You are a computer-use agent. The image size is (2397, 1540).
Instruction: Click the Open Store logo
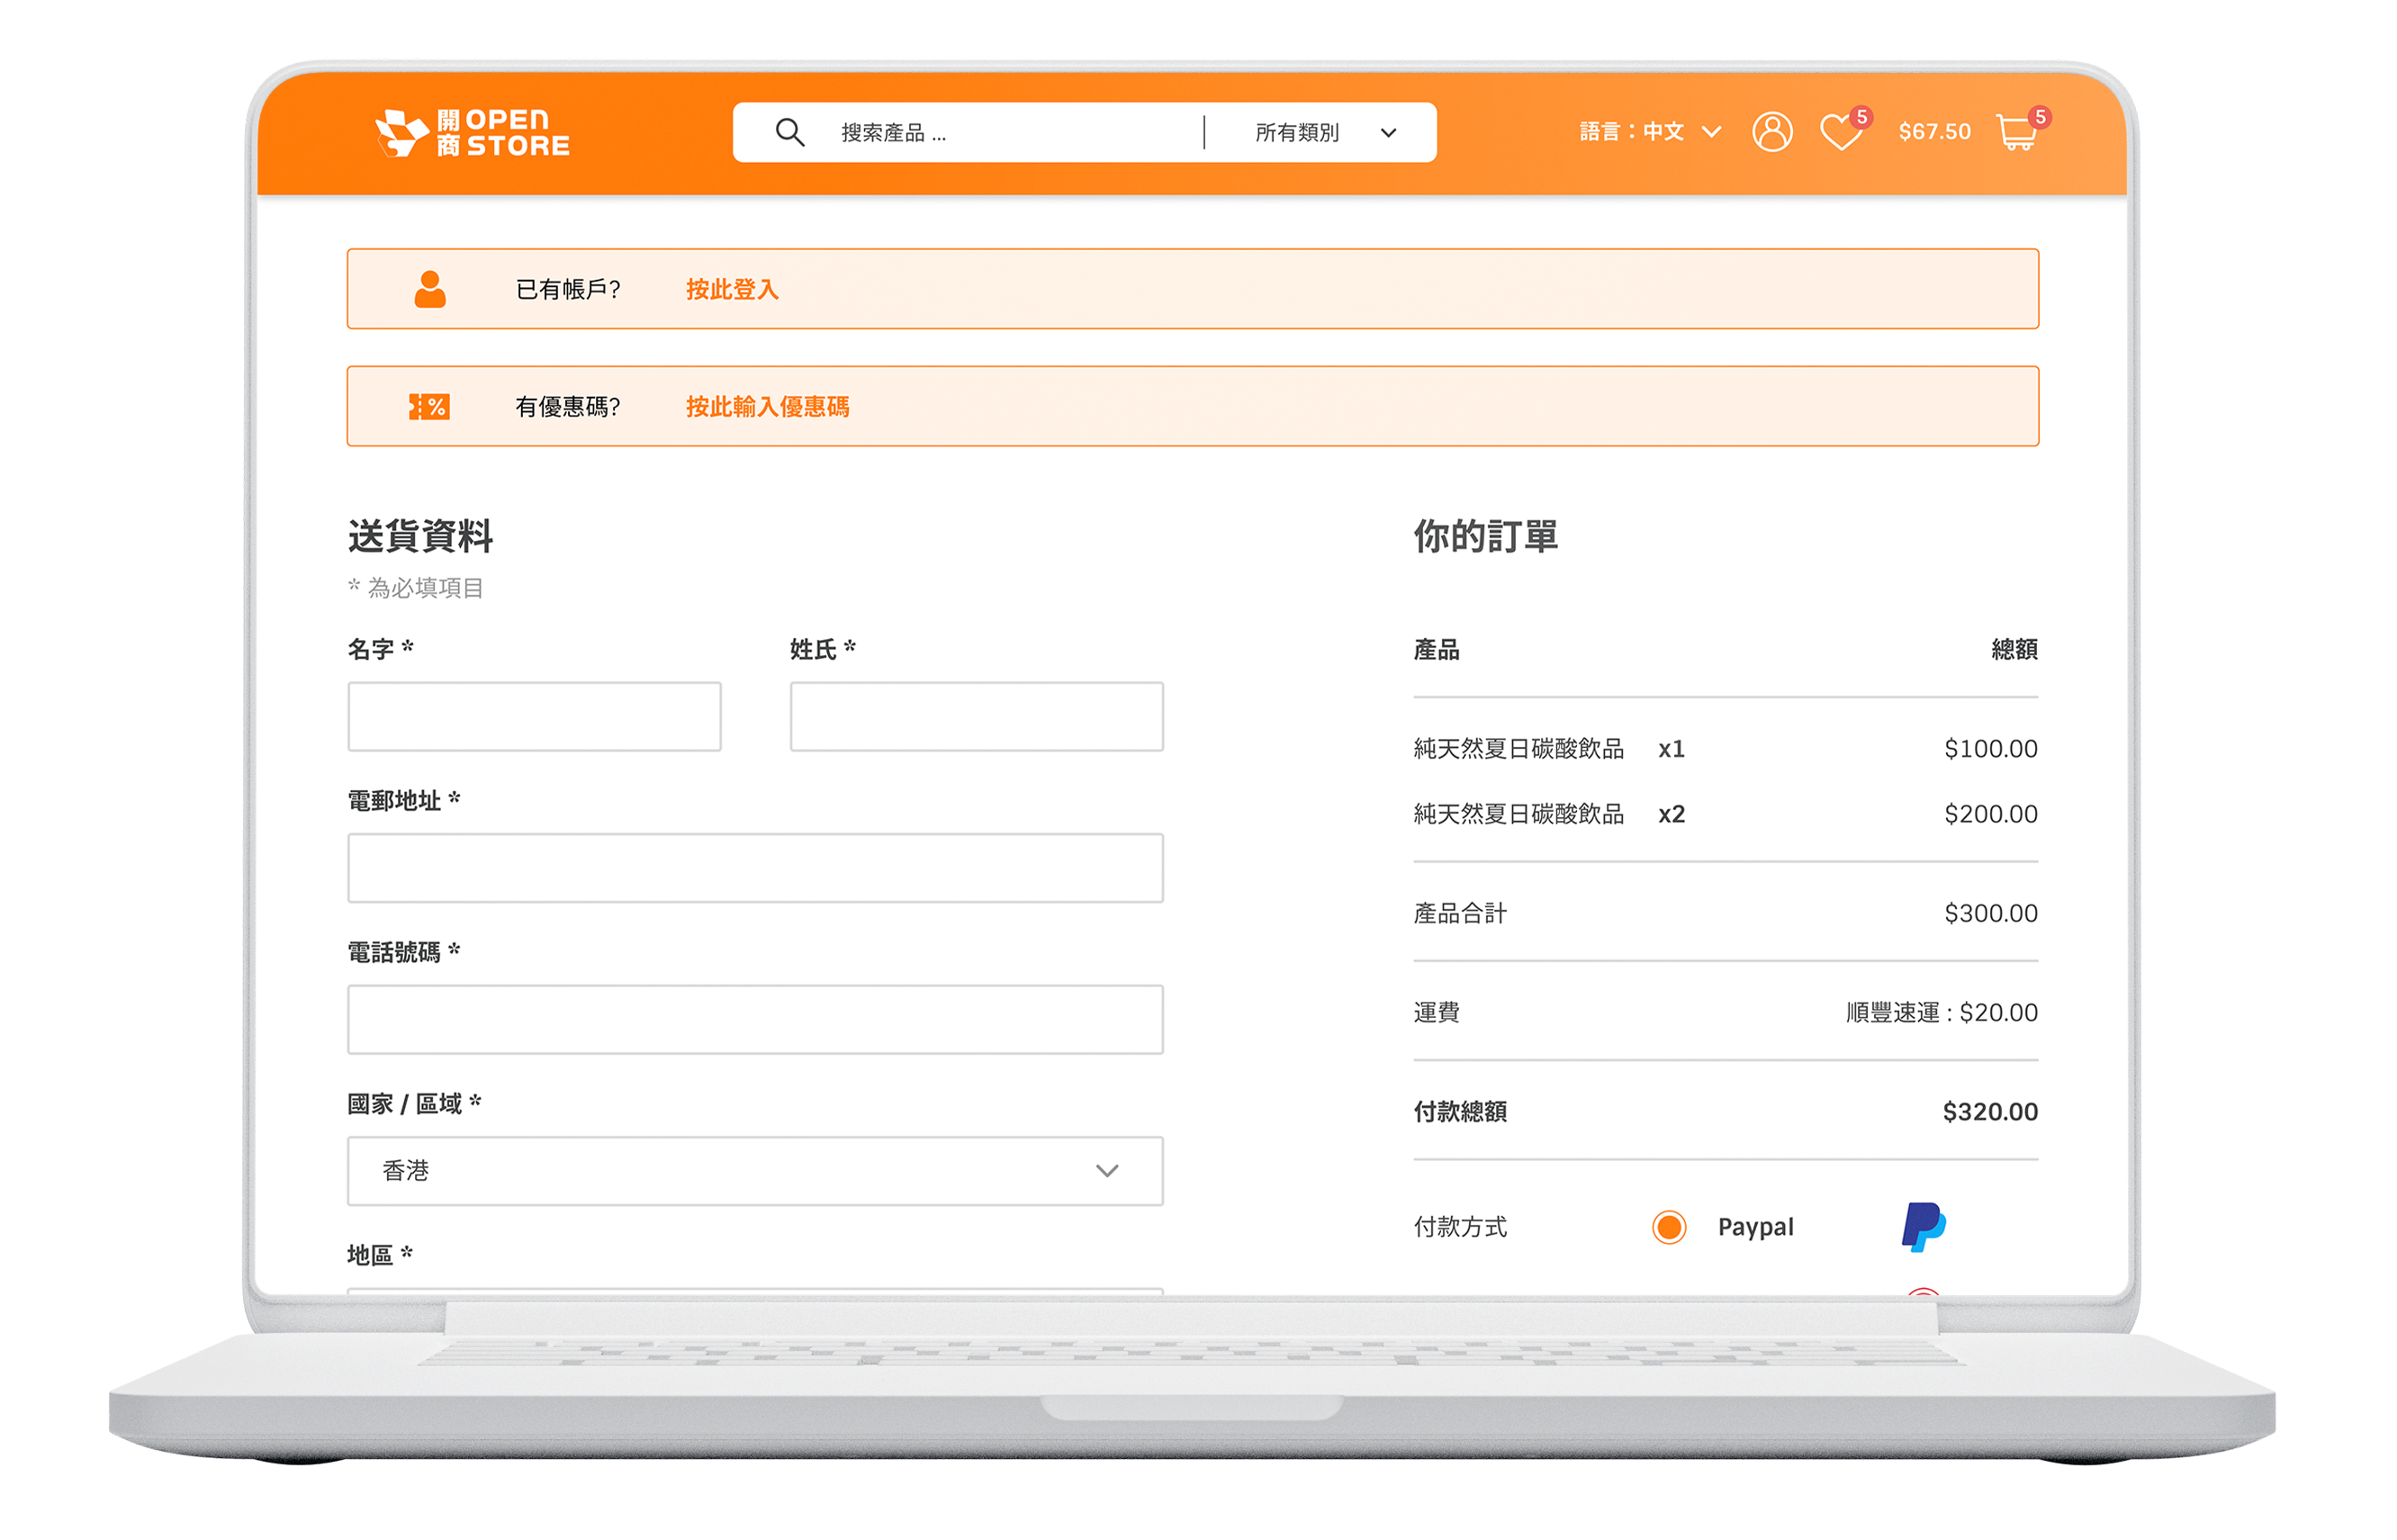pos(473,133)
